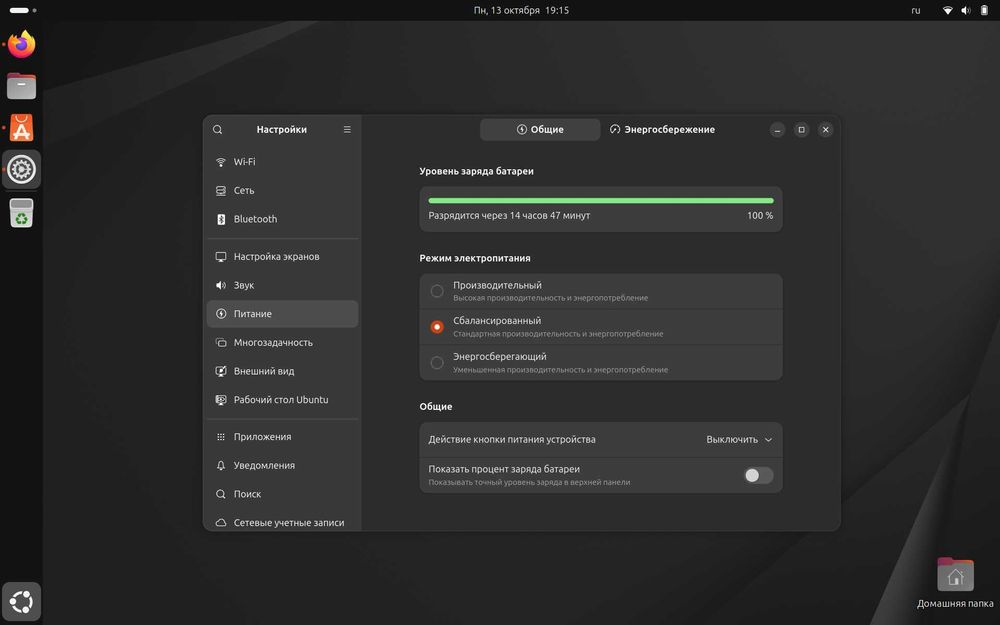Open the Звук settings section
Screen dimensions: 1000x625
point(283,285)
